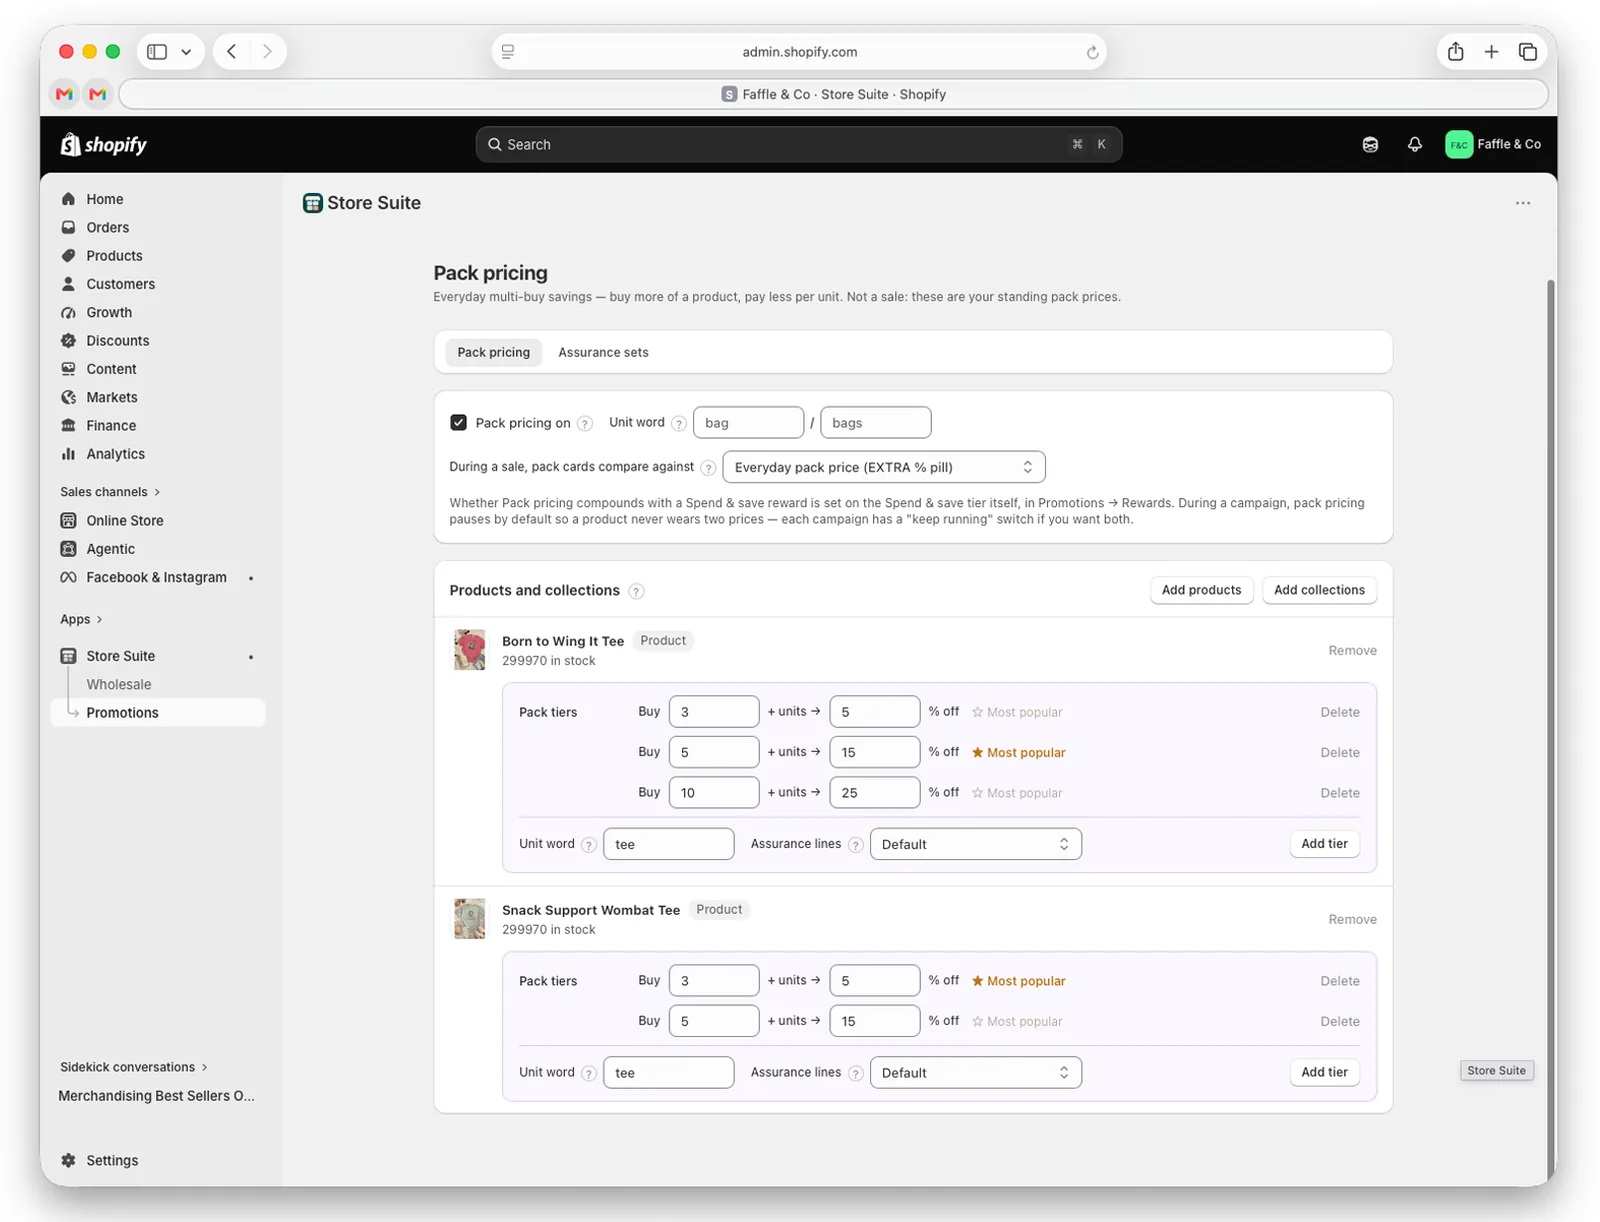The height and width of the screenshot is (1222, 1600).
Task: Open the notifications bell
Action: [1414, 145]
